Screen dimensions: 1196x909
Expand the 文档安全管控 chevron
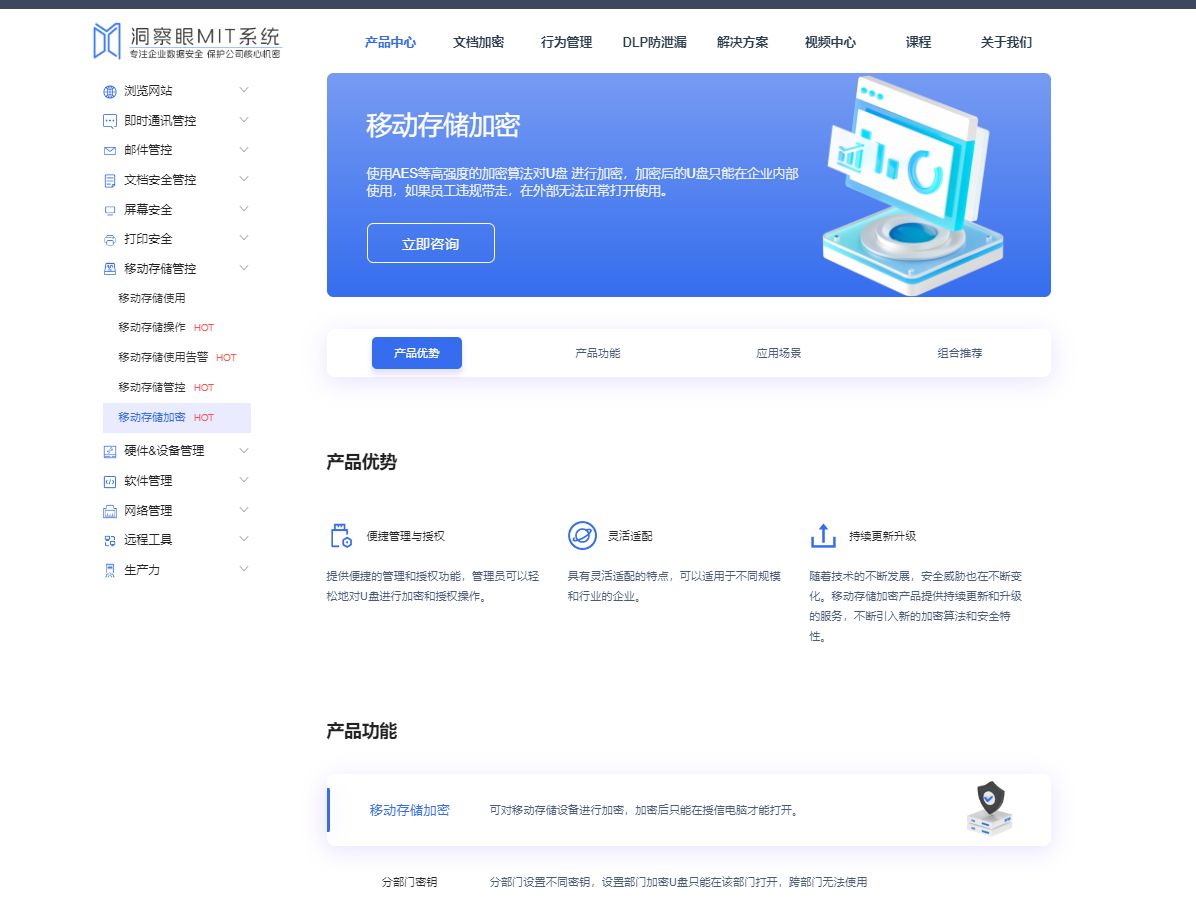tap(244, 178)
